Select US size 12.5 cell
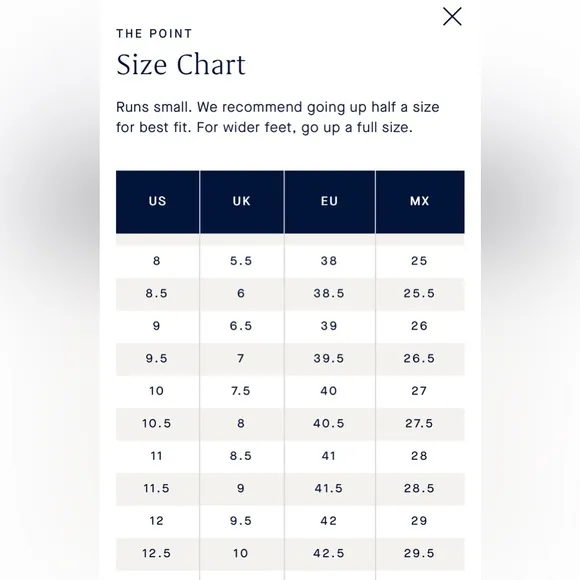 [x=158, y=553]
